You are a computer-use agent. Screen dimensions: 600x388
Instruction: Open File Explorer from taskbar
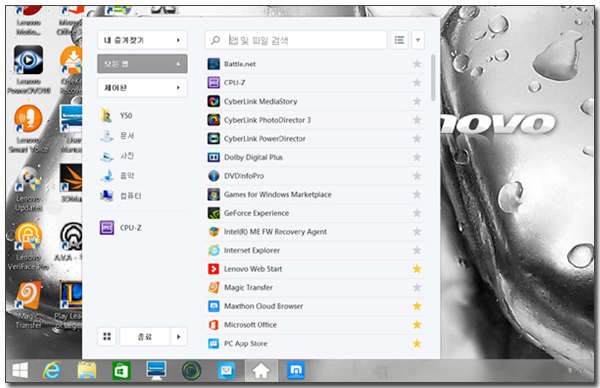[87, 370]
